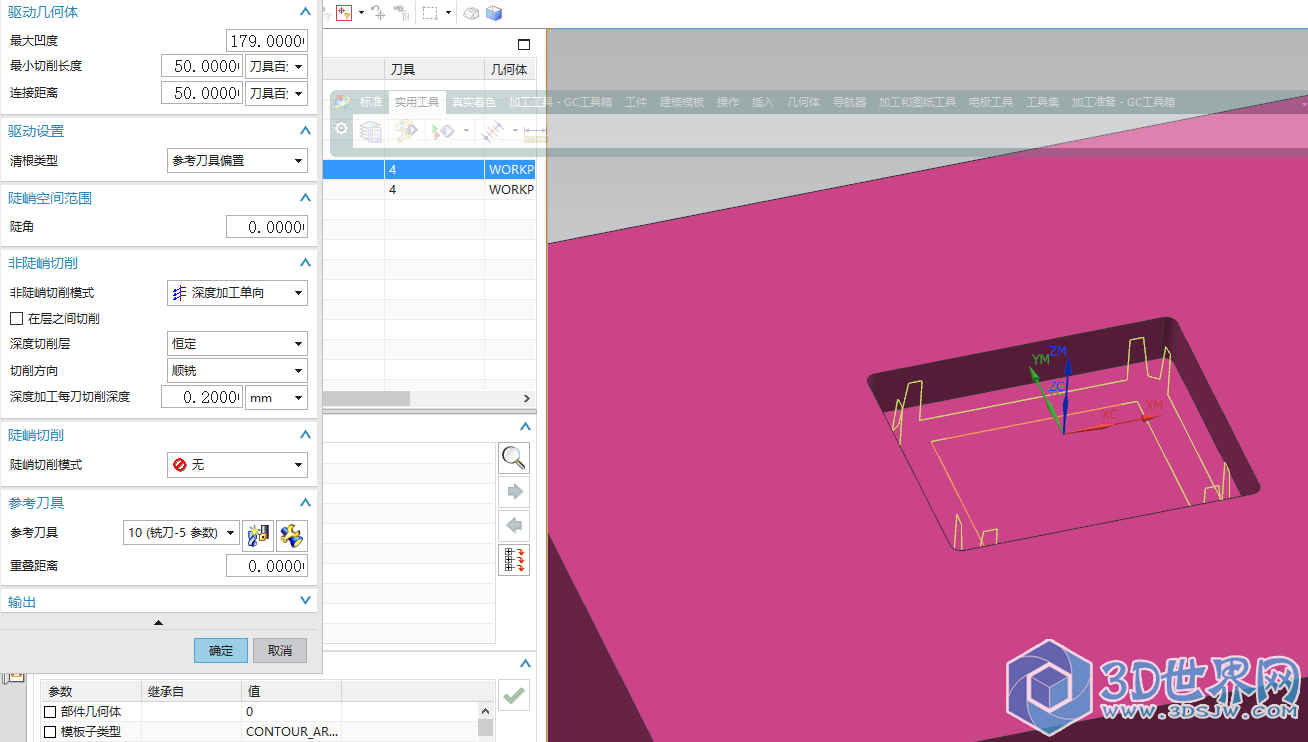Viewport: 1308px width, 742px height.
Task: Collapse the 参考刀具 section
Action: tap(305, 503)
